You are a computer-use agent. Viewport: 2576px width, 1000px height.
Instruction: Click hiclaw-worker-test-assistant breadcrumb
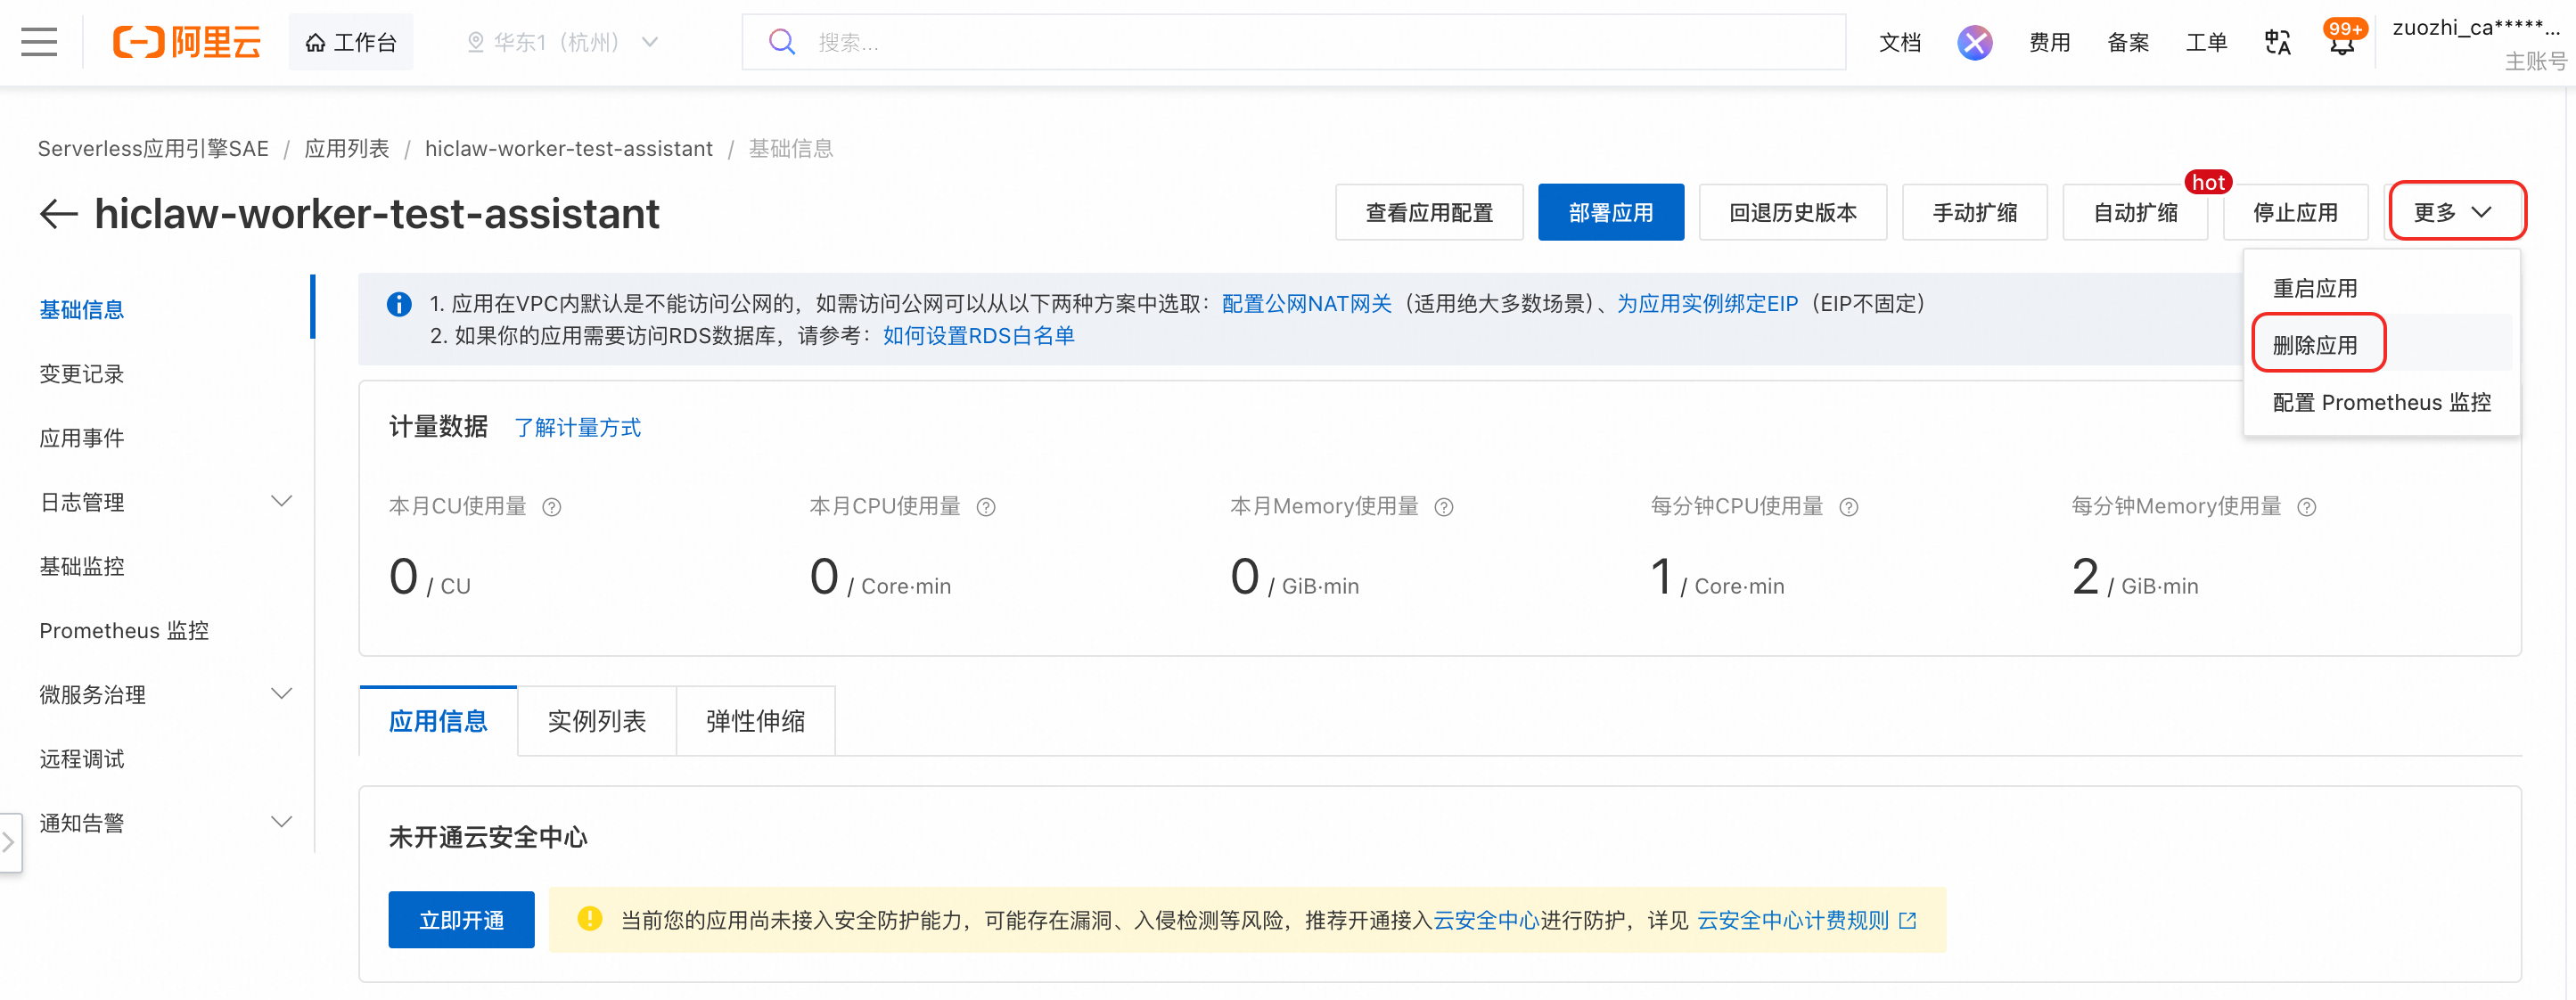[568, 149]
